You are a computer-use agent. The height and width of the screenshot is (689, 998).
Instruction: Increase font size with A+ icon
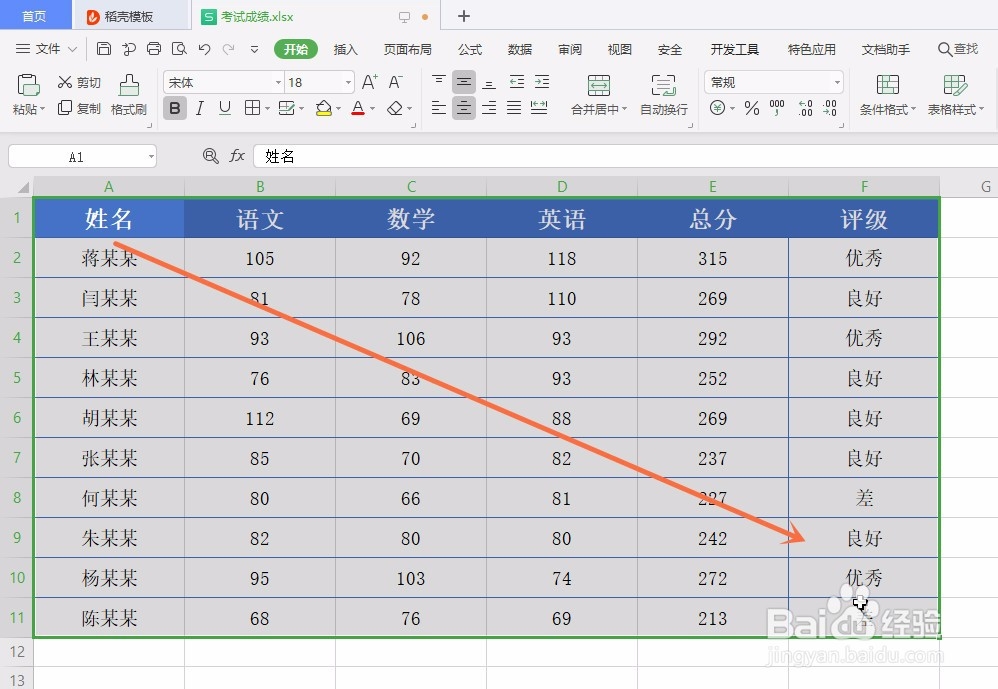pos(370,82)
